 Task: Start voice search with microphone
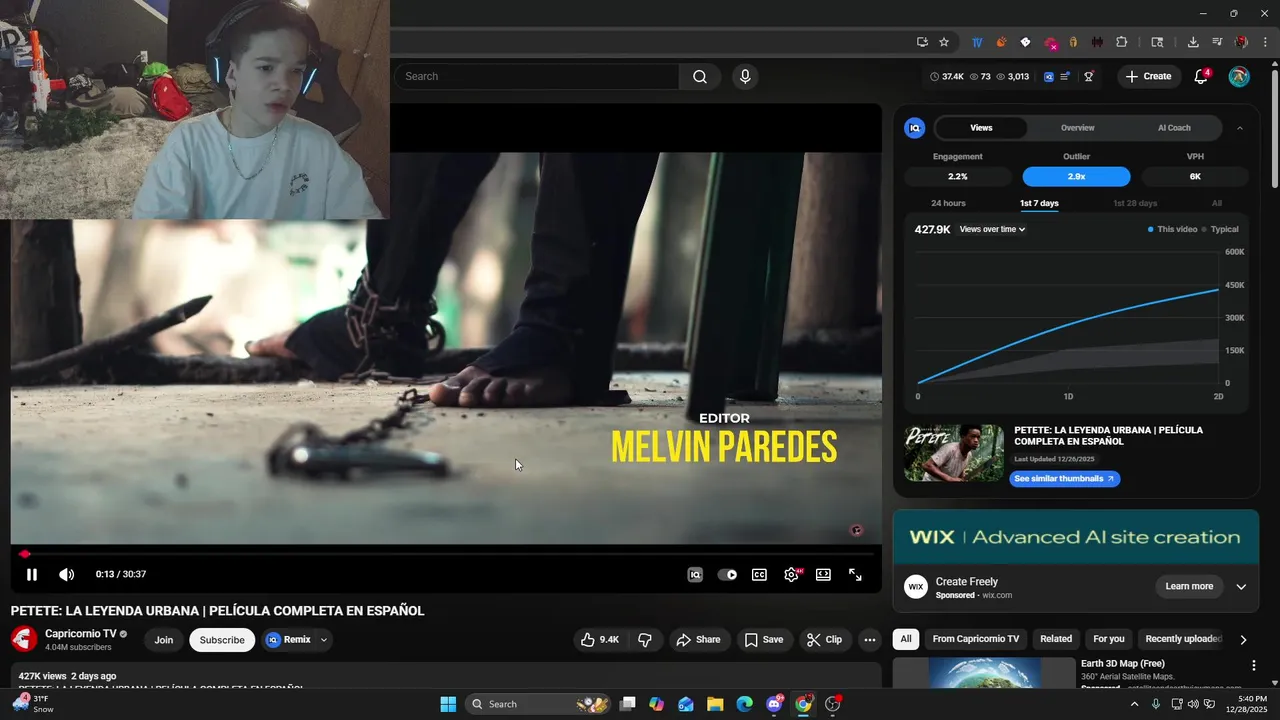pyautogui.click(x=744, y=76)
